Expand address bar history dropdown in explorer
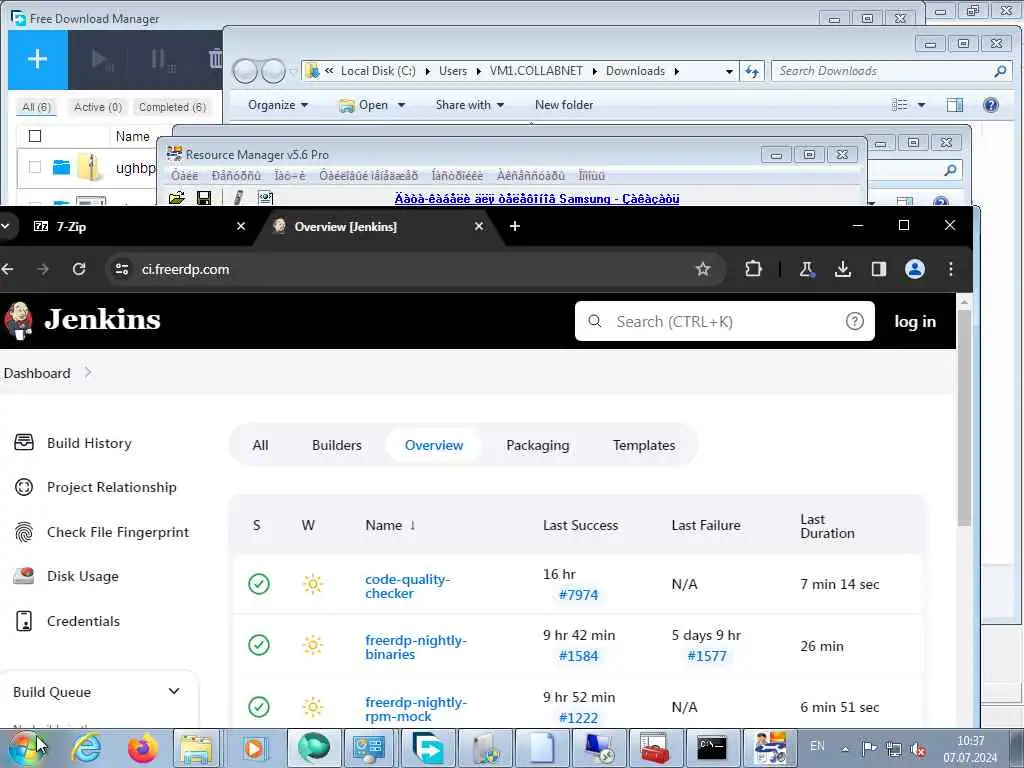The height and width of the screenshot is (768, 1024). click(x=729, y=71)
